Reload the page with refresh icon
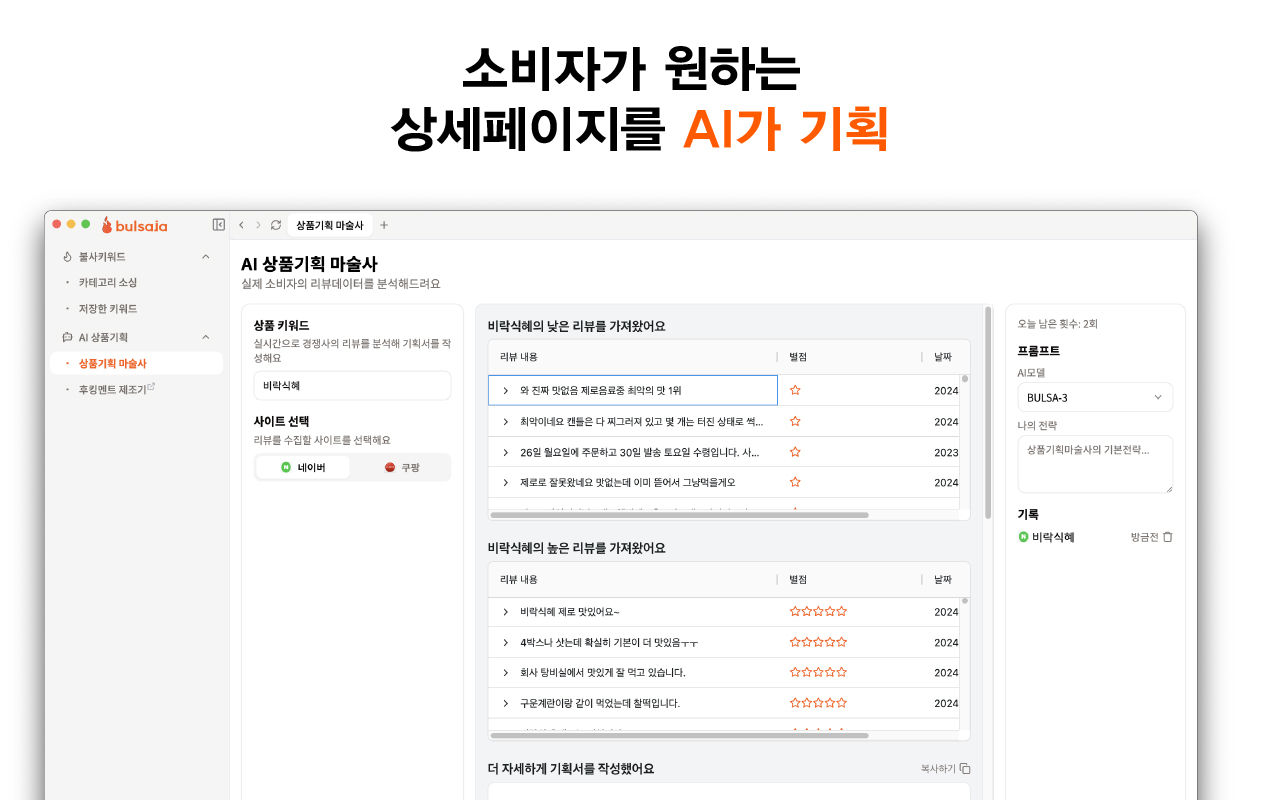The image size is (1280, 800). (276, 225)
